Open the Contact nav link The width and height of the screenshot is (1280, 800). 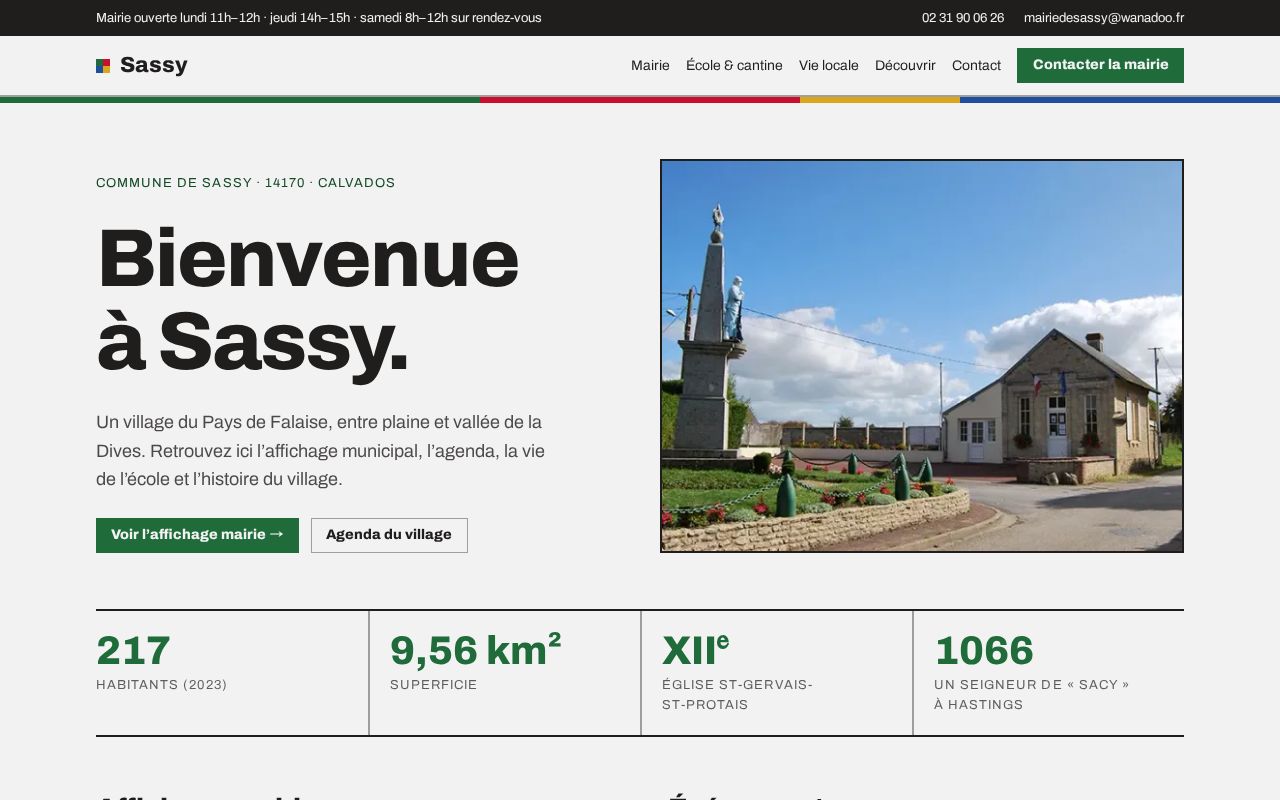[976, 65]
